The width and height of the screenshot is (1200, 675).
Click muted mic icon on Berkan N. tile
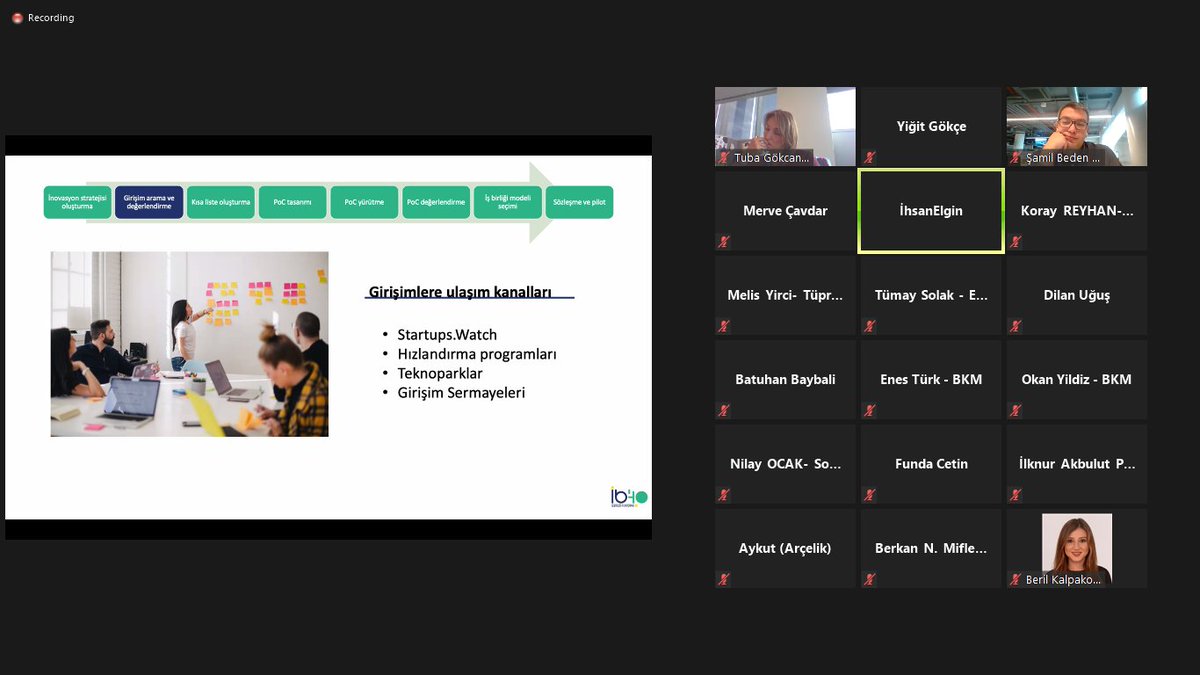(870, 579)
